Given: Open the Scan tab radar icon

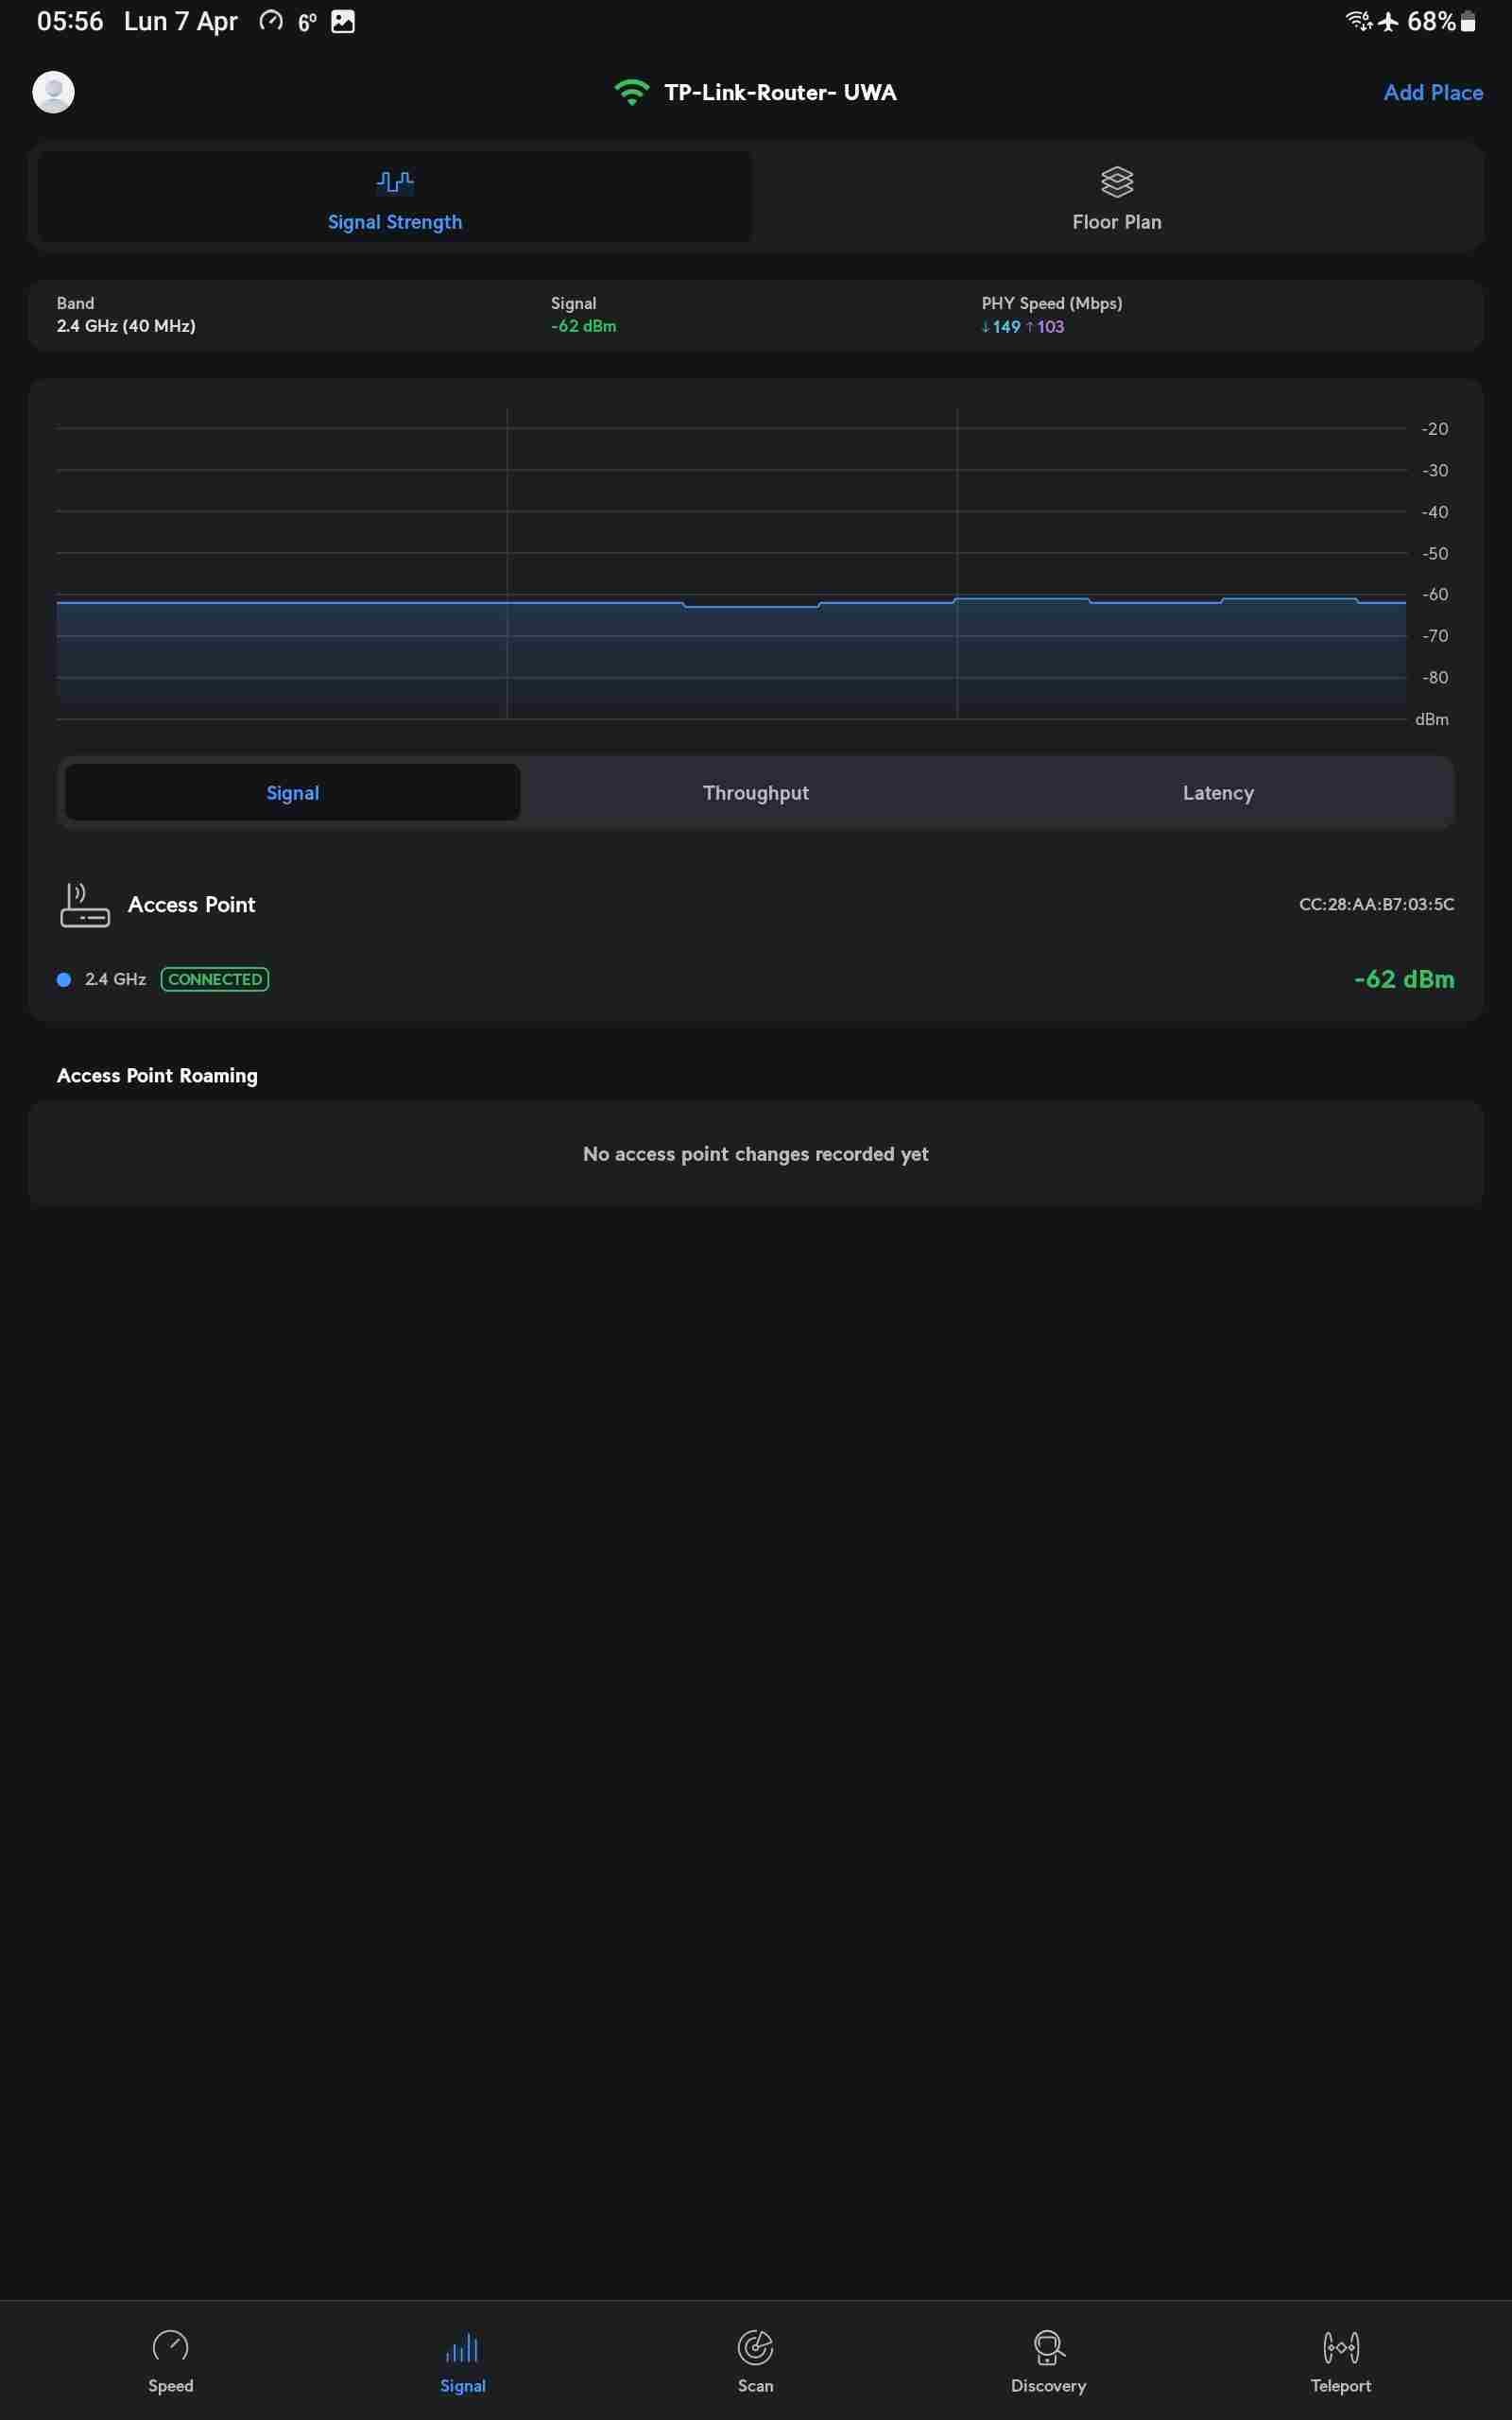Looking at the screenshot, I should [756, 2346].
